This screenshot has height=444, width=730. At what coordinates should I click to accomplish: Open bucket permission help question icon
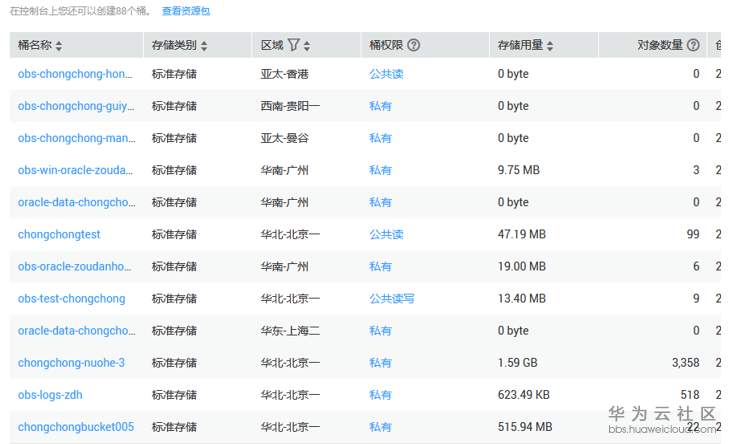tap(413, 45)
